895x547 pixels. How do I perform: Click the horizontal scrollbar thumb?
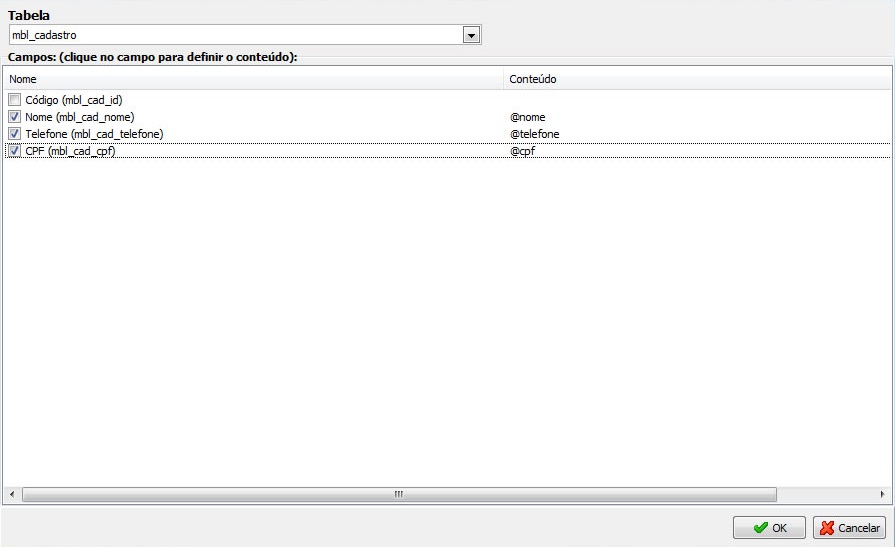pyautogui.click(x=398, y=494)
